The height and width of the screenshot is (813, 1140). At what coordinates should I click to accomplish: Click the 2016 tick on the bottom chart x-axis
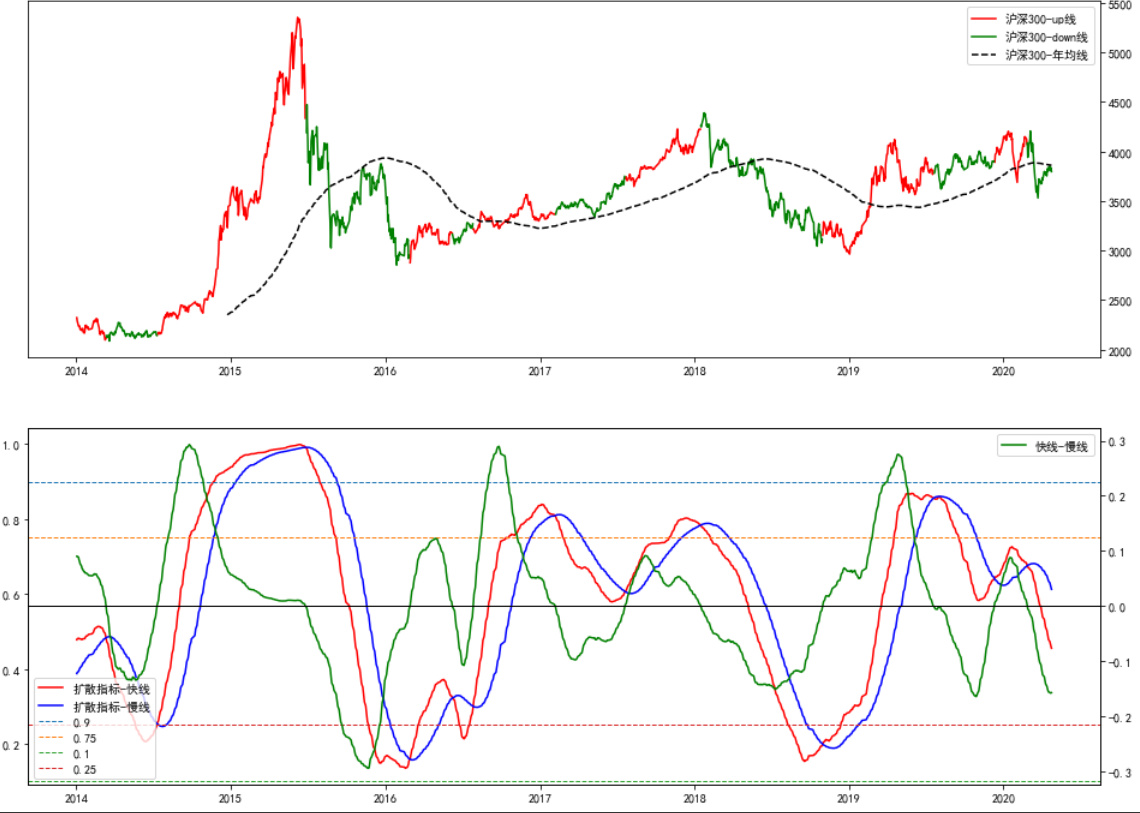point(385,799)
